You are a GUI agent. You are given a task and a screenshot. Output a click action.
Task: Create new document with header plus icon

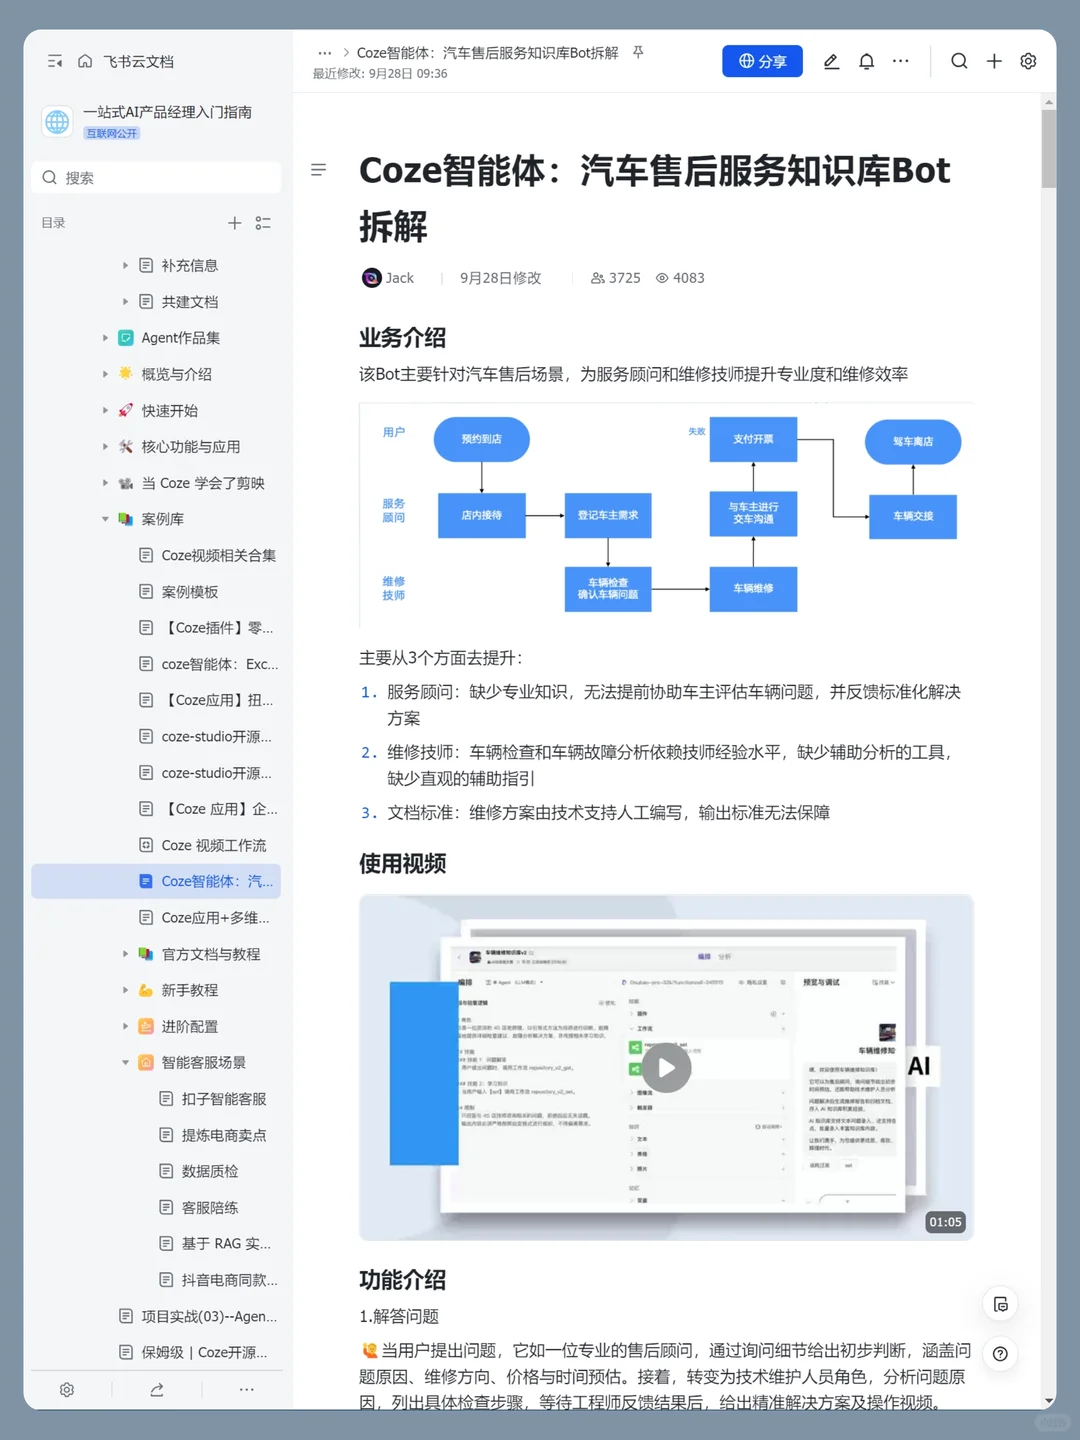(994, 61)
